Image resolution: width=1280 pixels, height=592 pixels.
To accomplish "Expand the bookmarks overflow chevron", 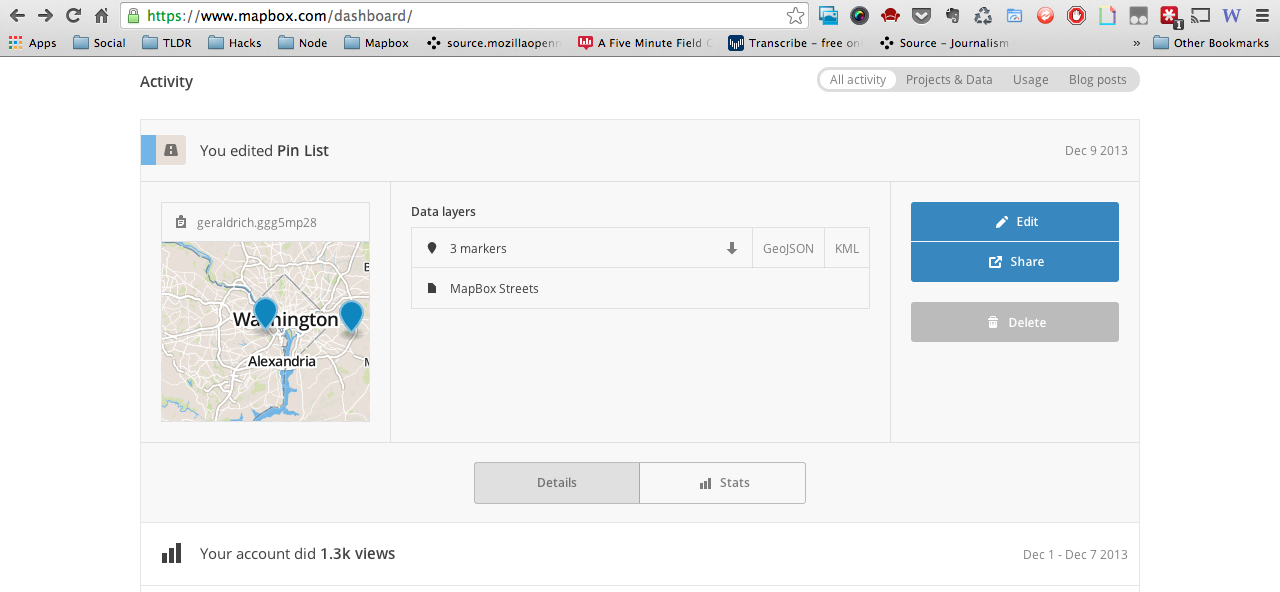I will point(1136,43).
